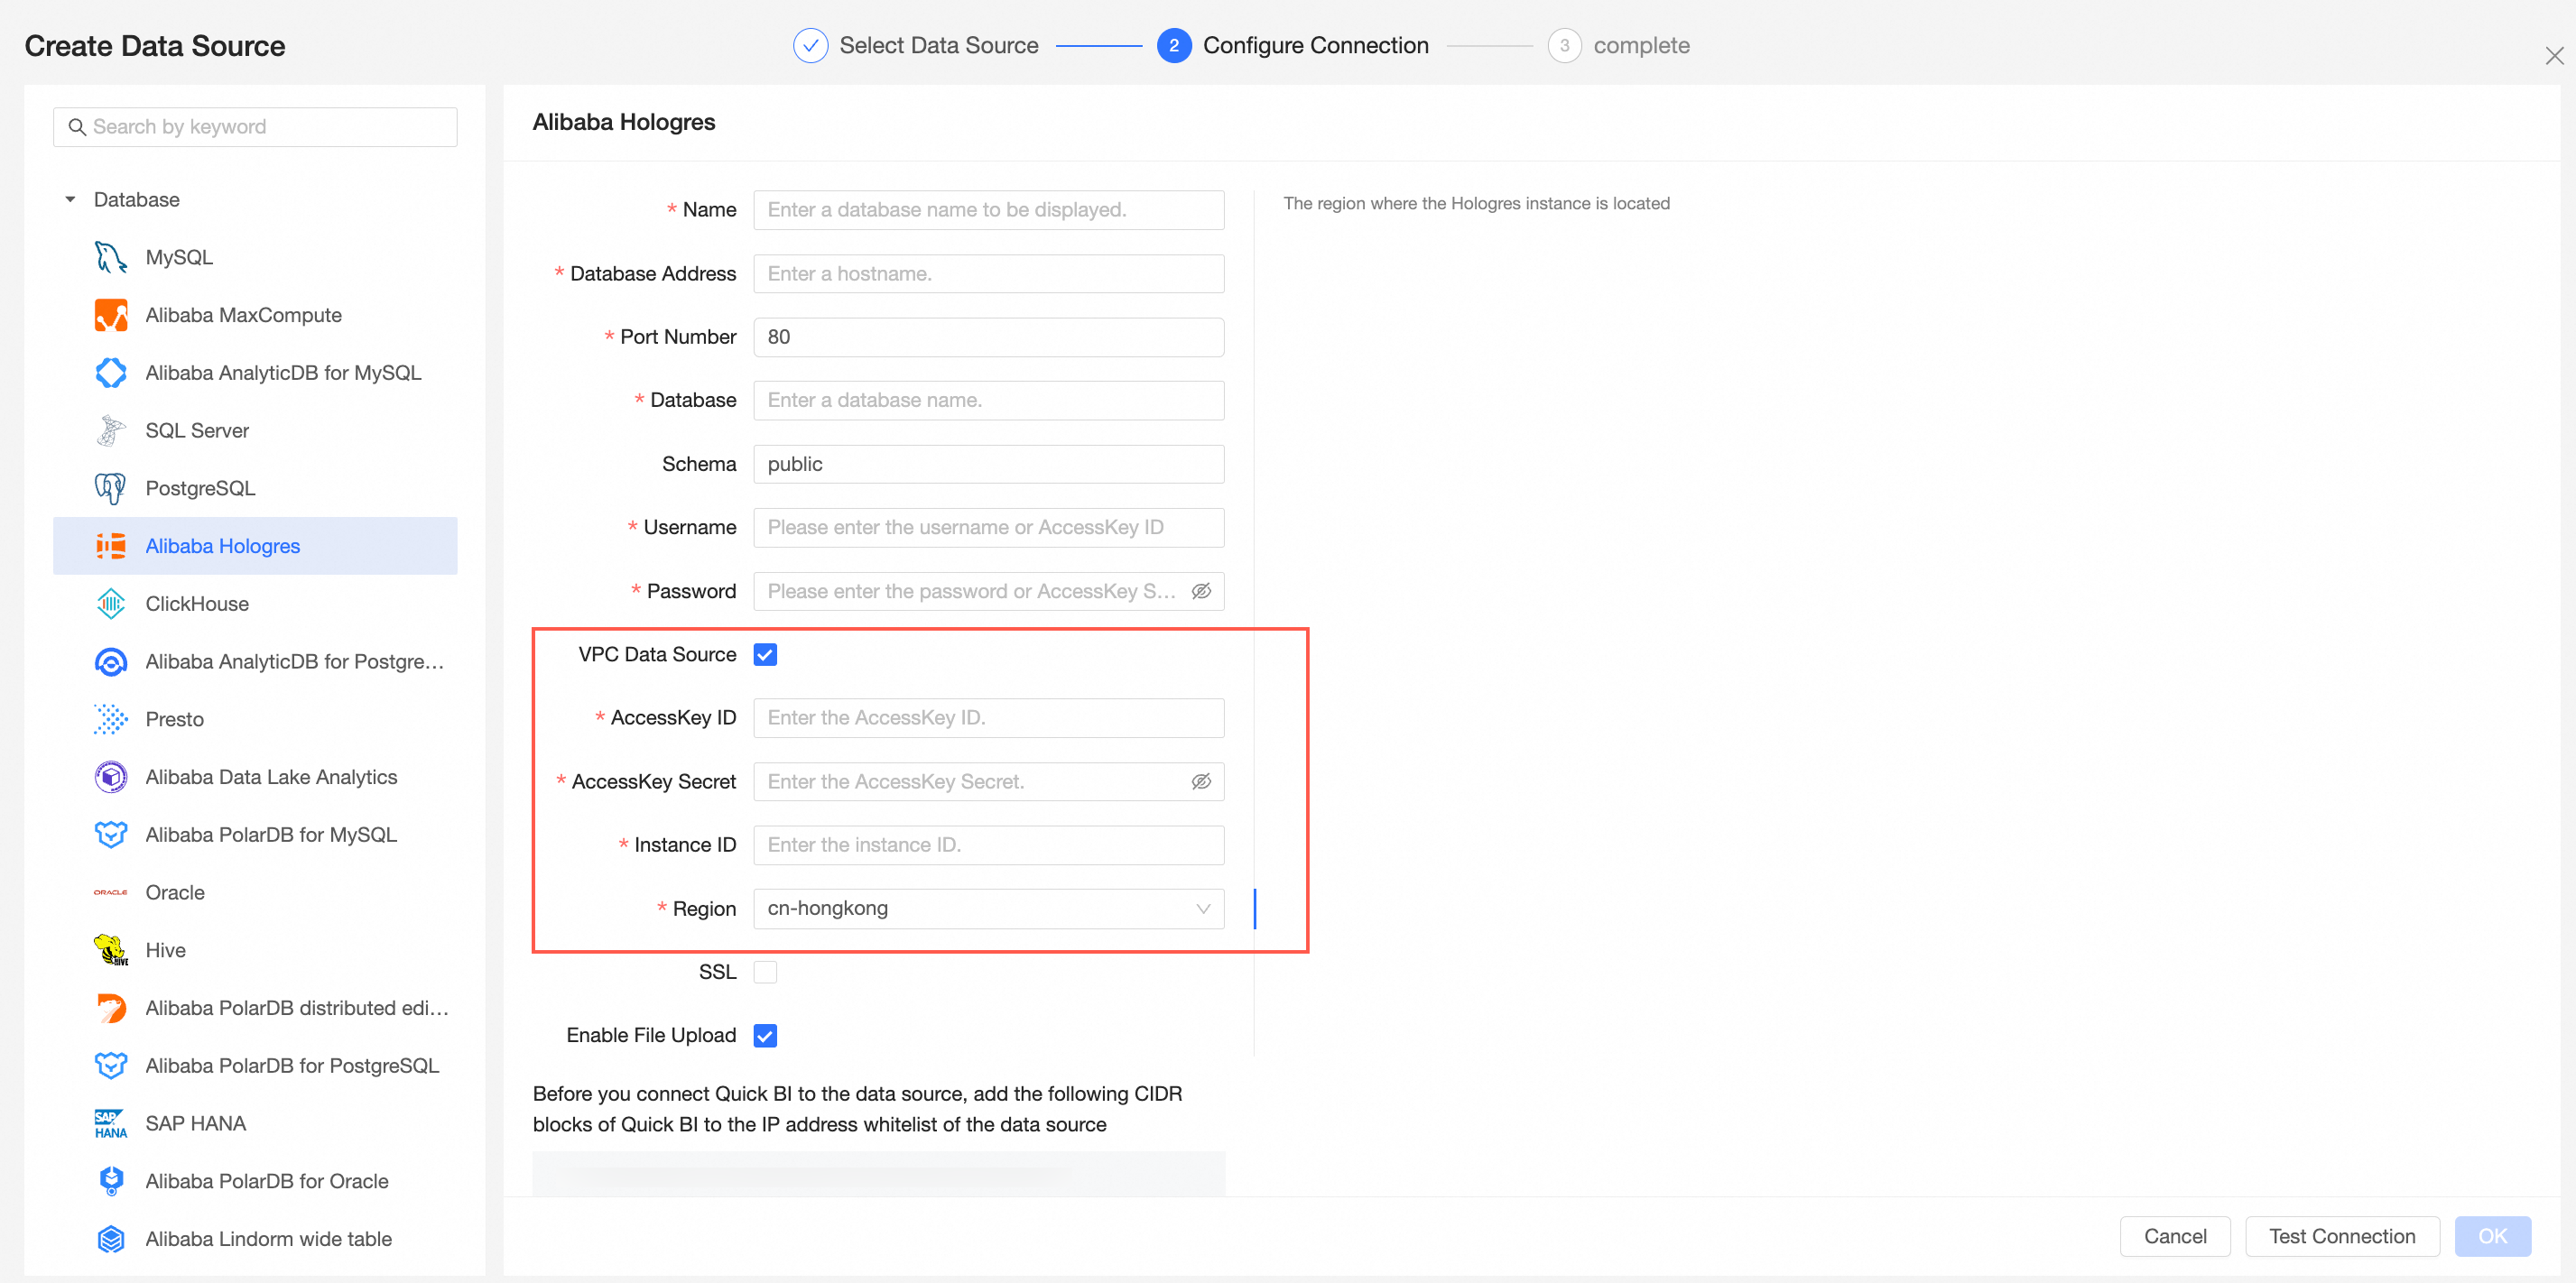Click the Hologres region help text

(1476, 204)
